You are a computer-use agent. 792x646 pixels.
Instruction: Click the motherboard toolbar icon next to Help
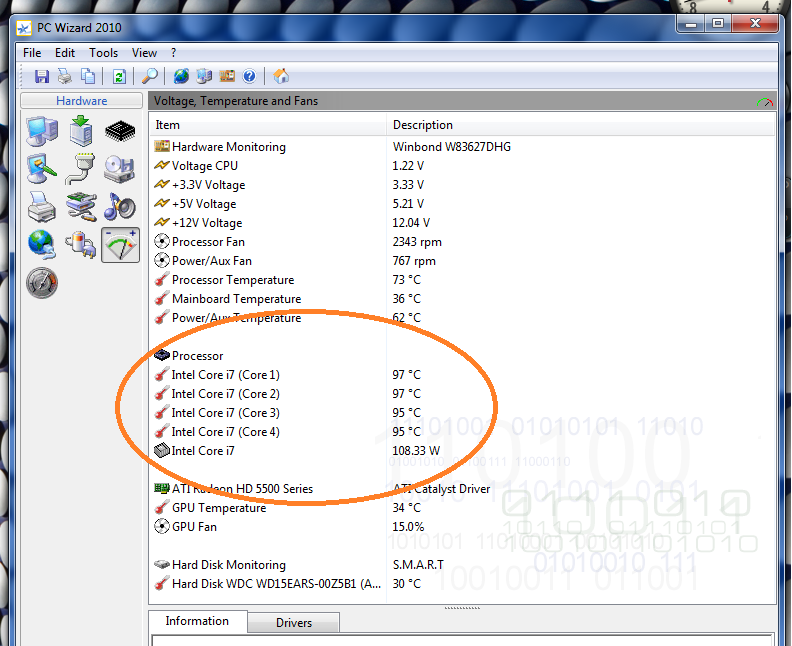pos(227,76)
